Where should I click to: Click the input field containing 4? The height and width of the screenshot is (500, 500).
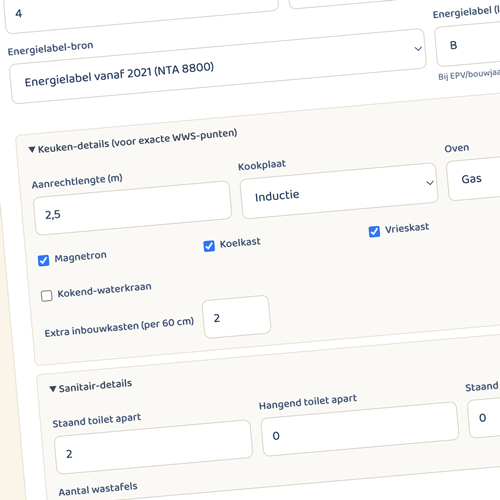[141, 12]
